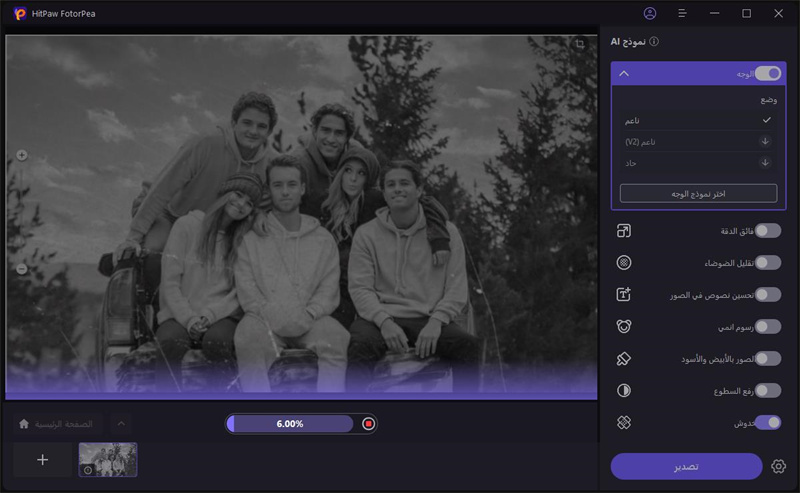
Task: Select the ناعم (V2) mode option
Action: pyautogui.click(x=698, y=141)
